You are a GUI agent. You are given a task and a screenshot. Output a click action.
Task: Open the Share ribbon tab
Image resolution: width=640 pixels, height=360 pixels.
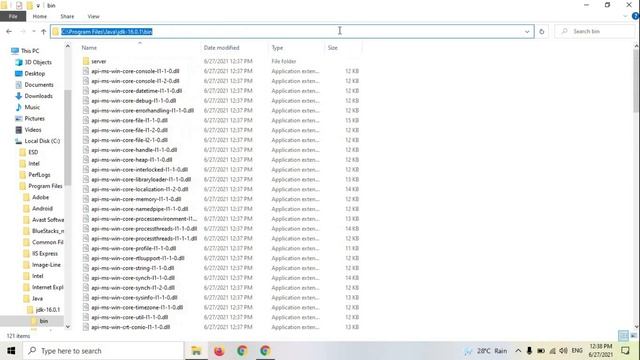[67, 16]
